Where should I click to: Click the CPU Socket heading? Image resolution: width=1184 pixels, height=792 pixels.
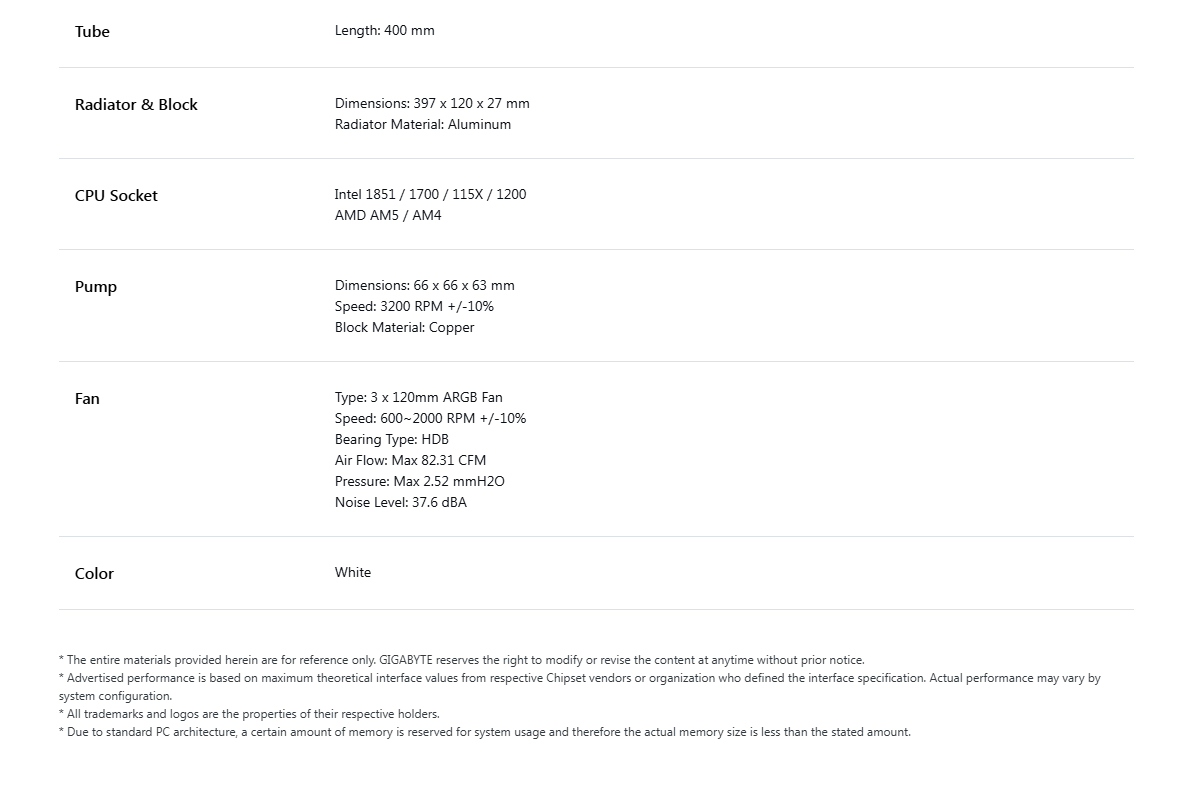116,196
